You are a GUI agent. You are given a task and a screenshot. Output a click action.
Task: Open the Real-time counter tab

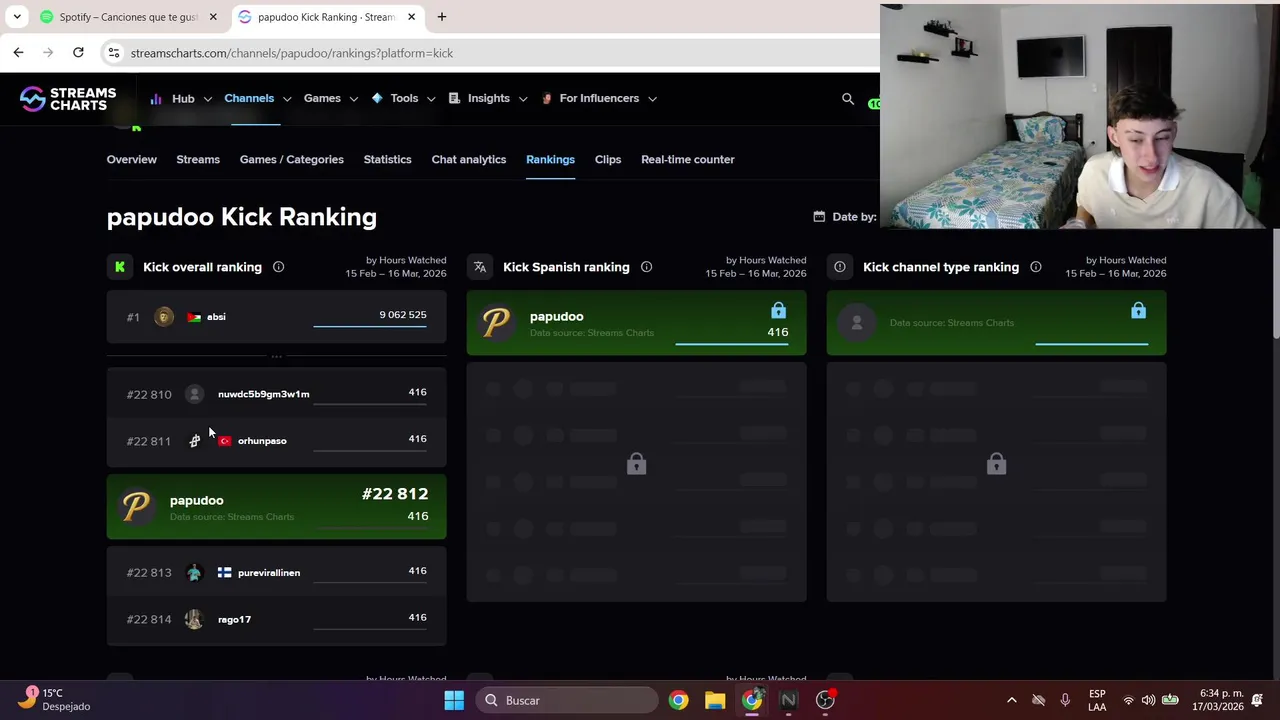687,159
